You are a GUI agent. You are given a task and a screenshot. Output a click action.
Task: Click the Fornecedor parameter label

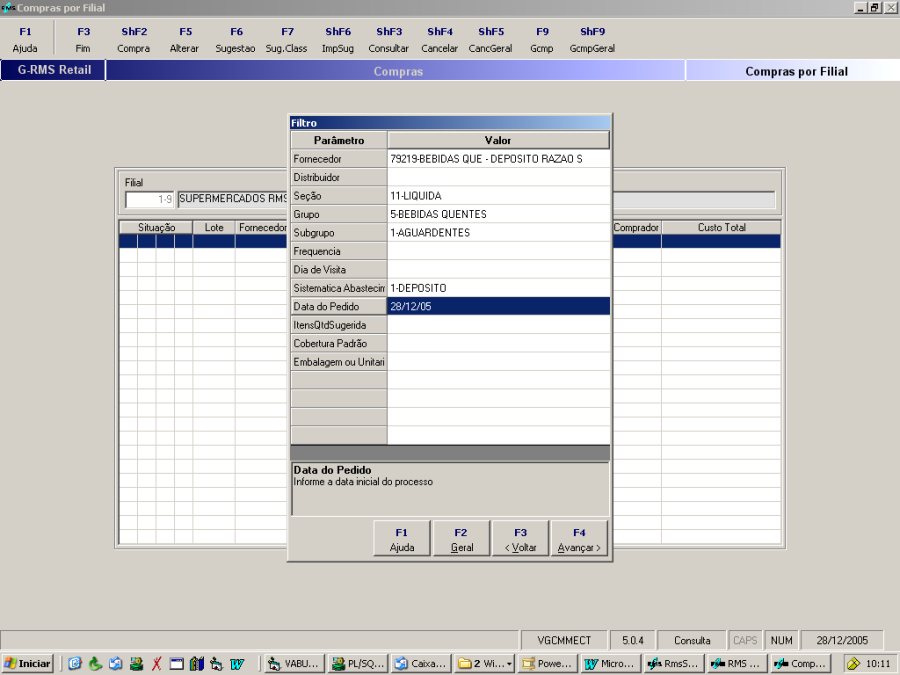339,159
